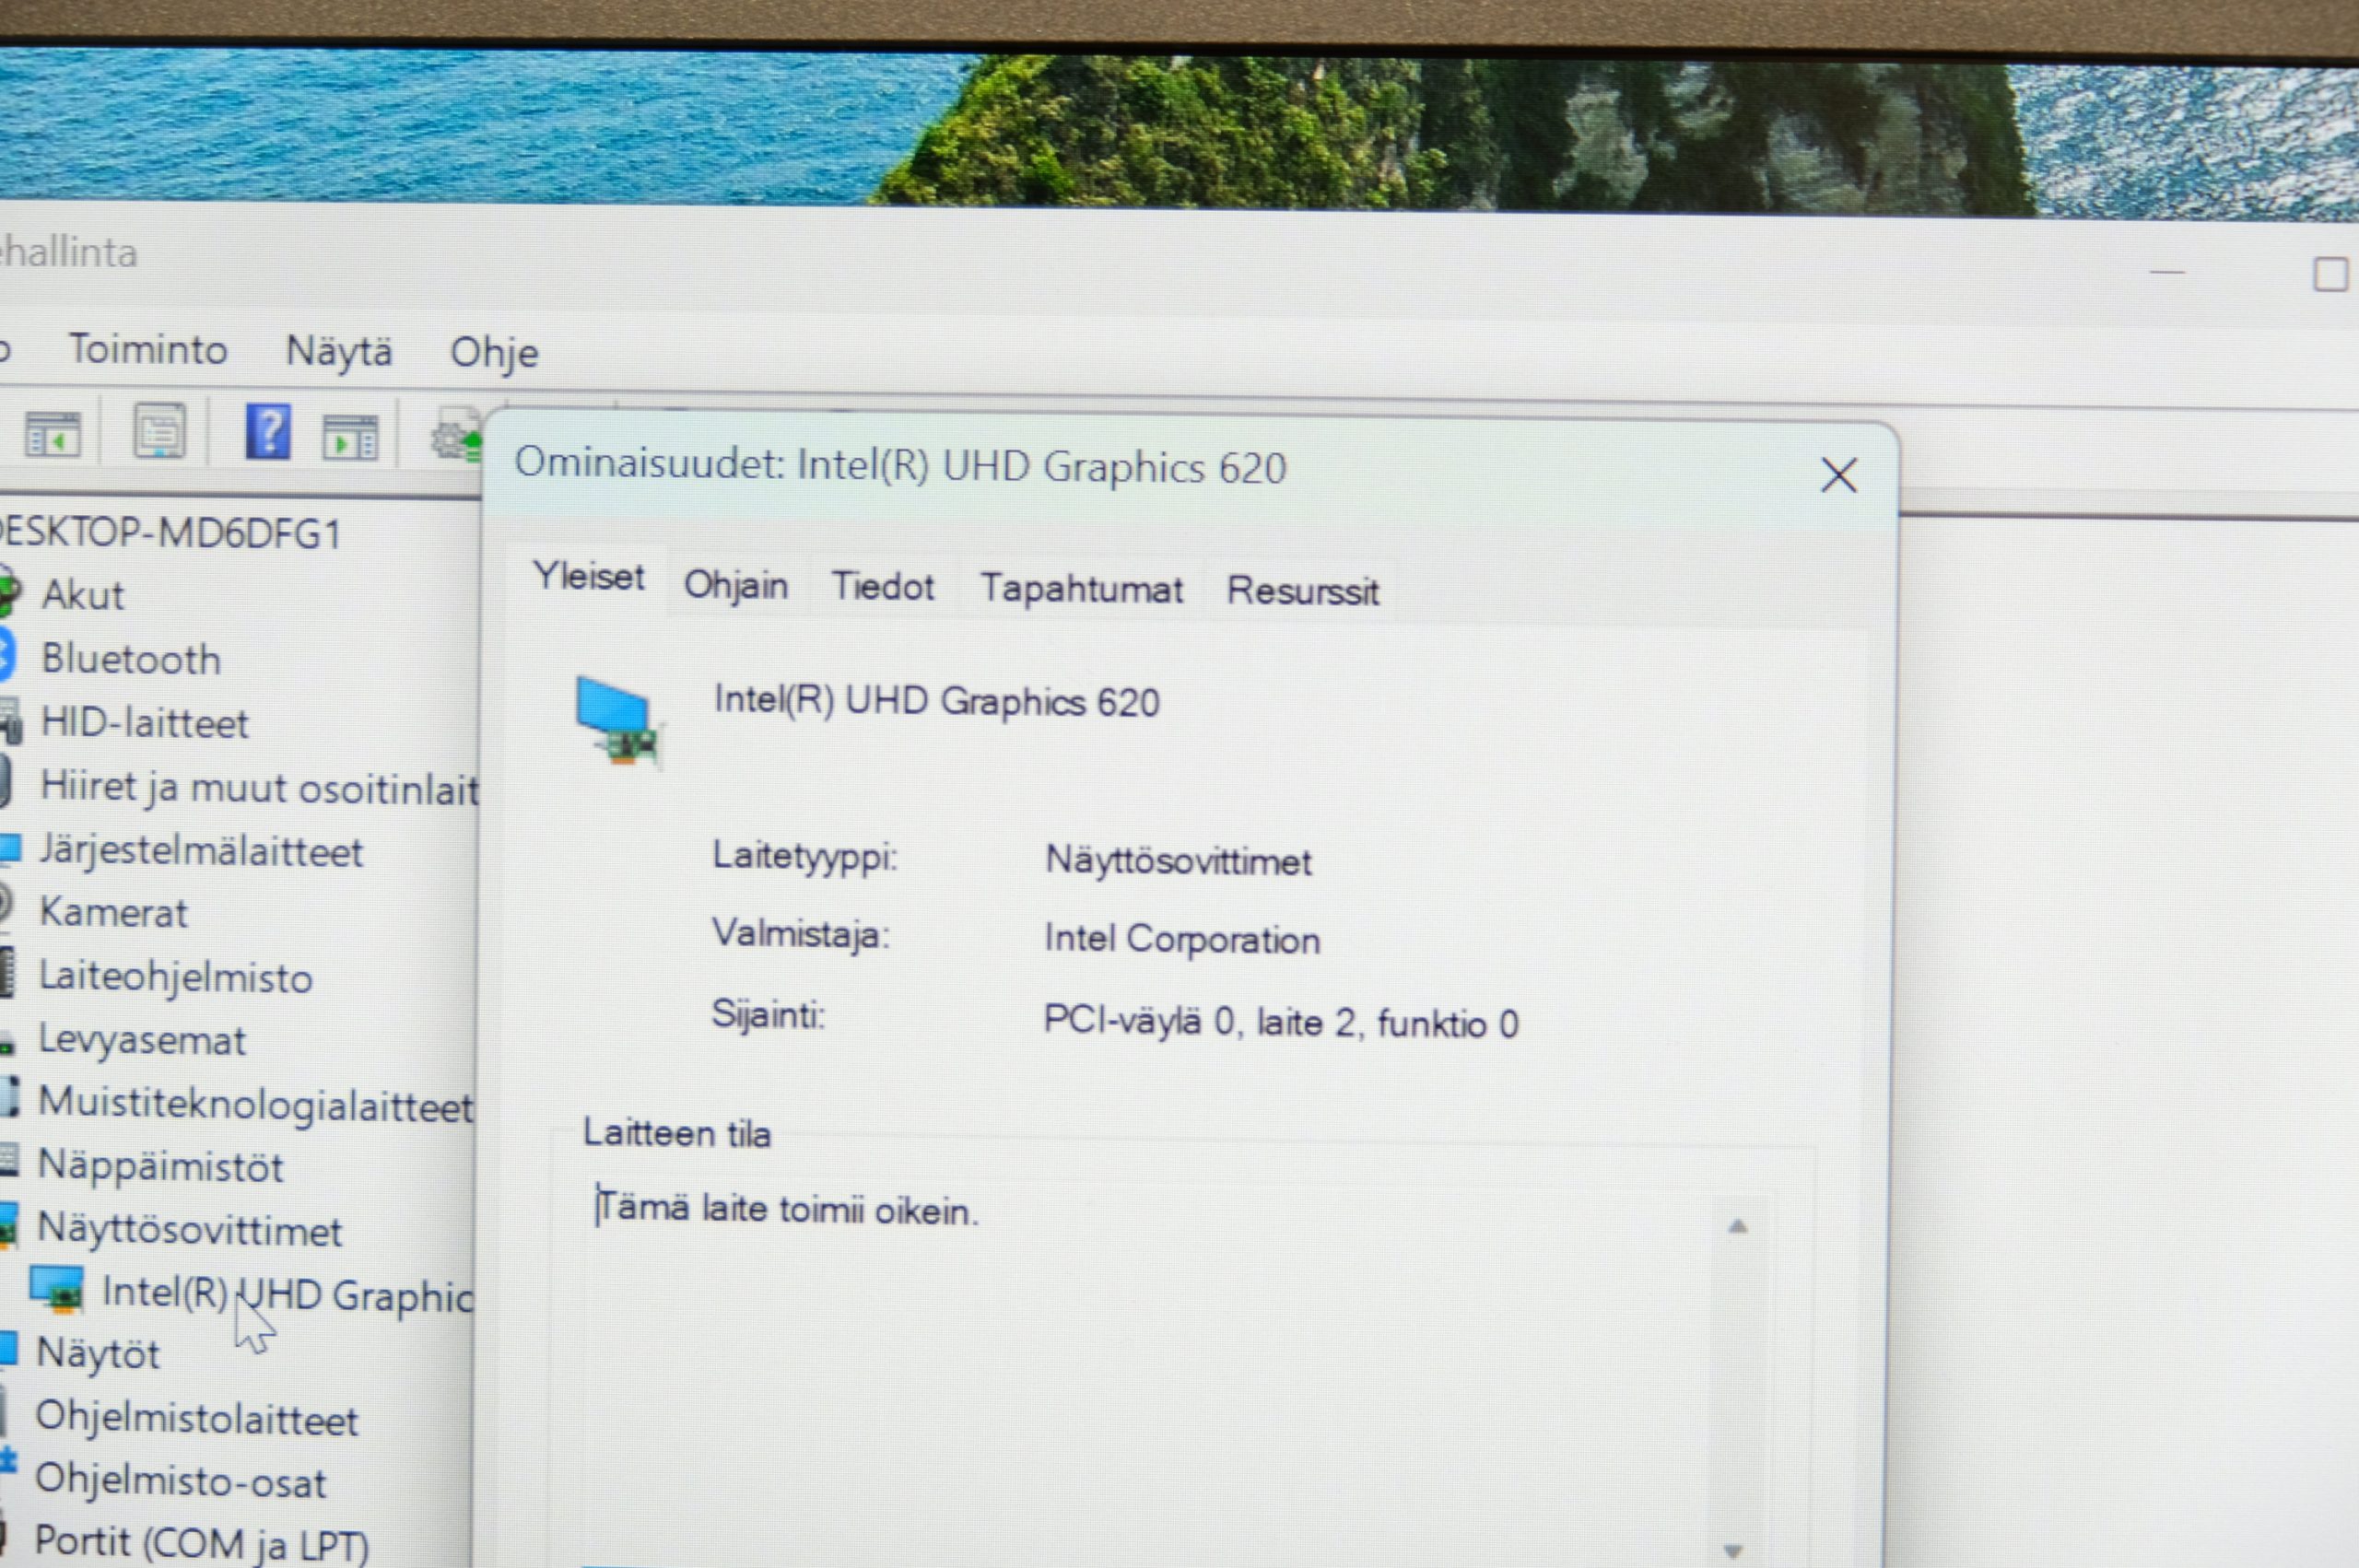
Task: Select Ohjelmistolaitteet category
Action: 197,1419
